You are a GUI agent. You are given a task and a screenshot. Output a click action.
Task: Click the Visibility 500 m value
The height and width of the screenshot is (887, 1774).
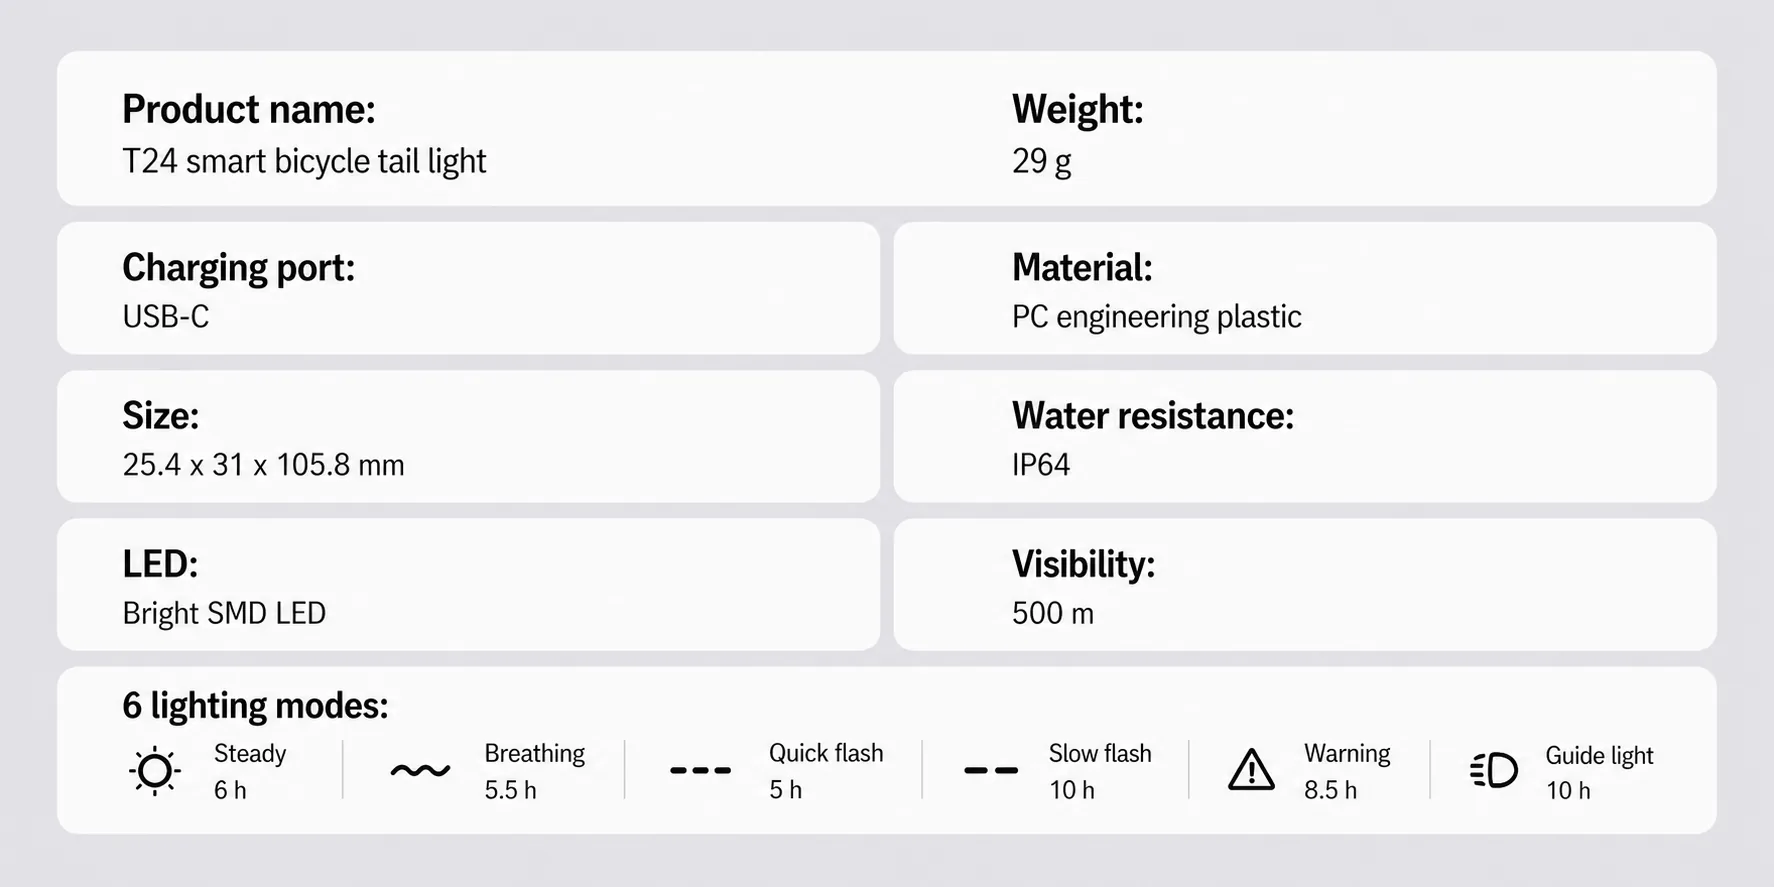1052,613
